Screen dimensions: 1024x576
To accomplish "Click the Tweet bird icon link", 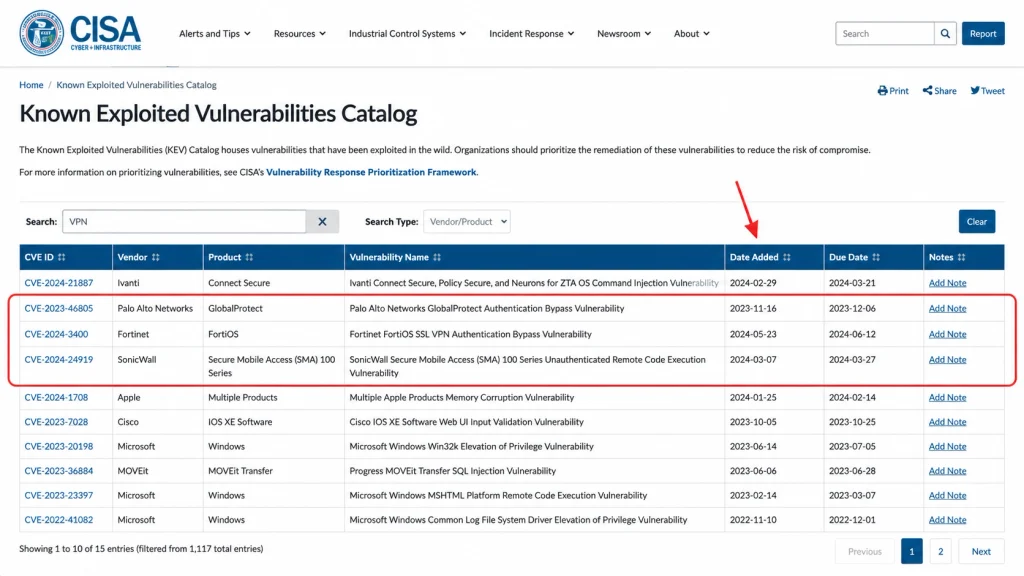I will pyautogui.click(x=987, y=91).
